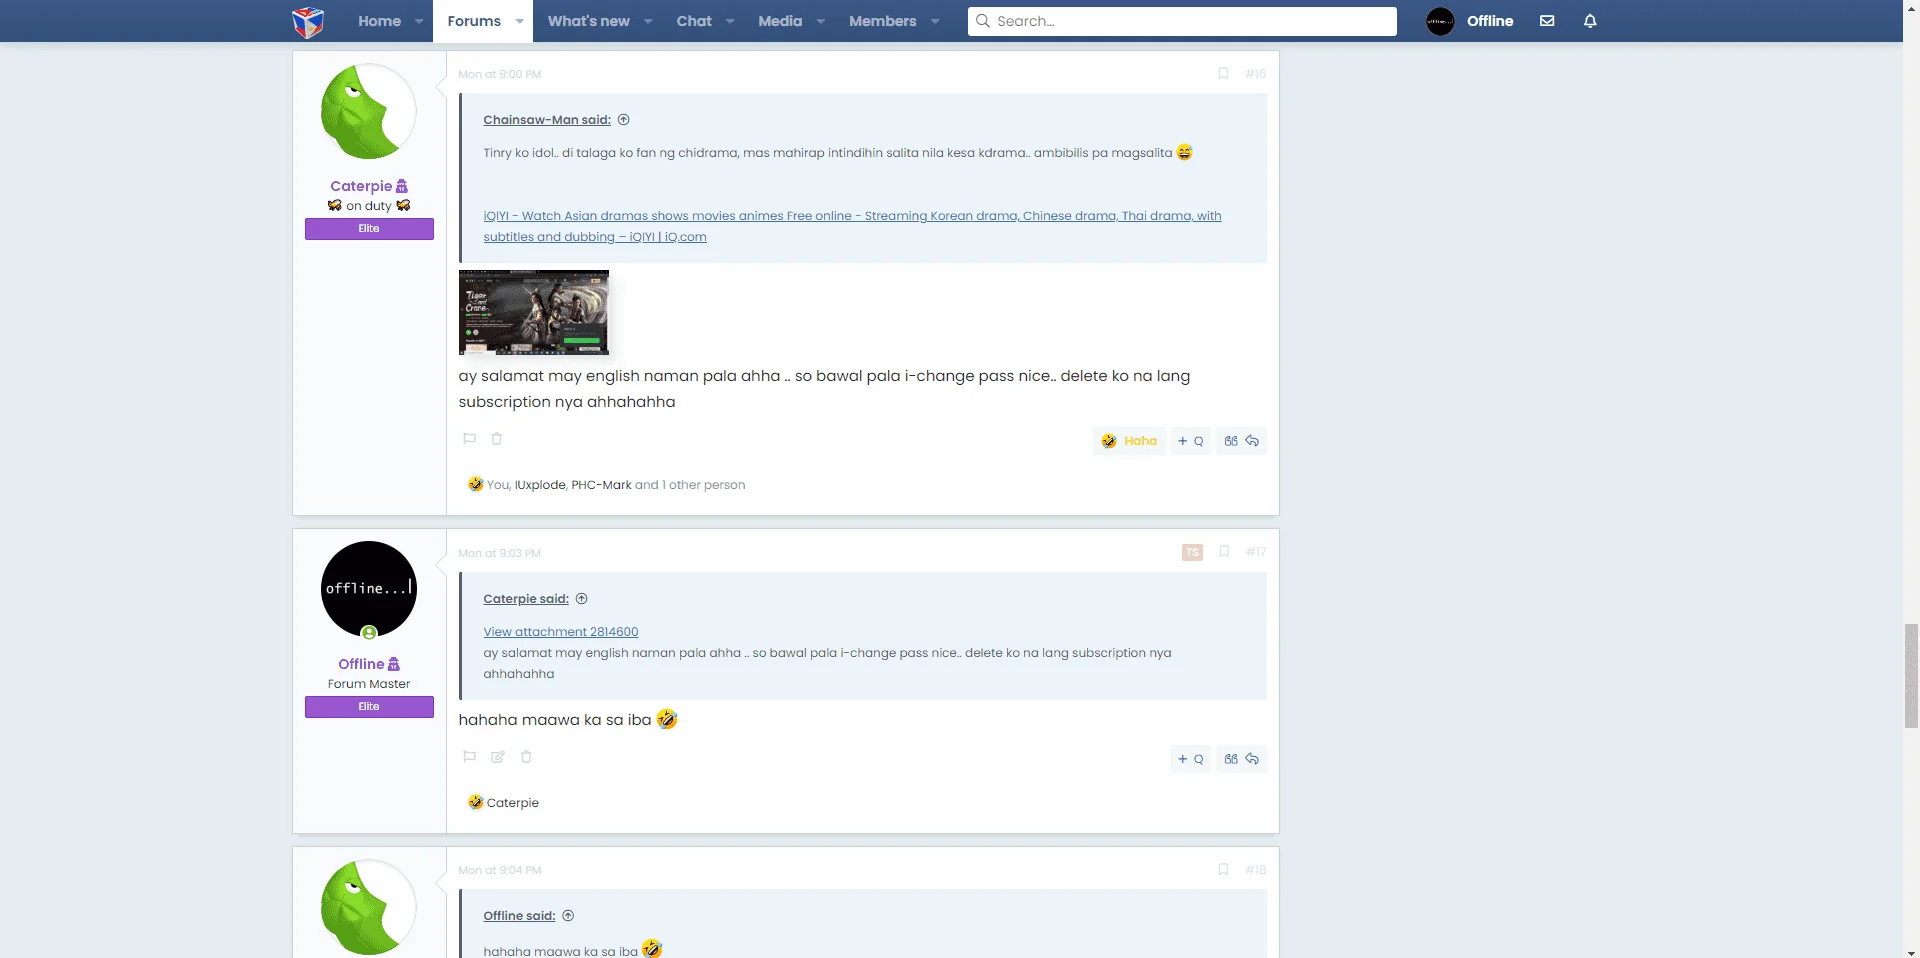Open Caterpie in post #17 reactions
Image resolution: width=1920 pixels, height=958 pixels.
[x=513, y=803]
